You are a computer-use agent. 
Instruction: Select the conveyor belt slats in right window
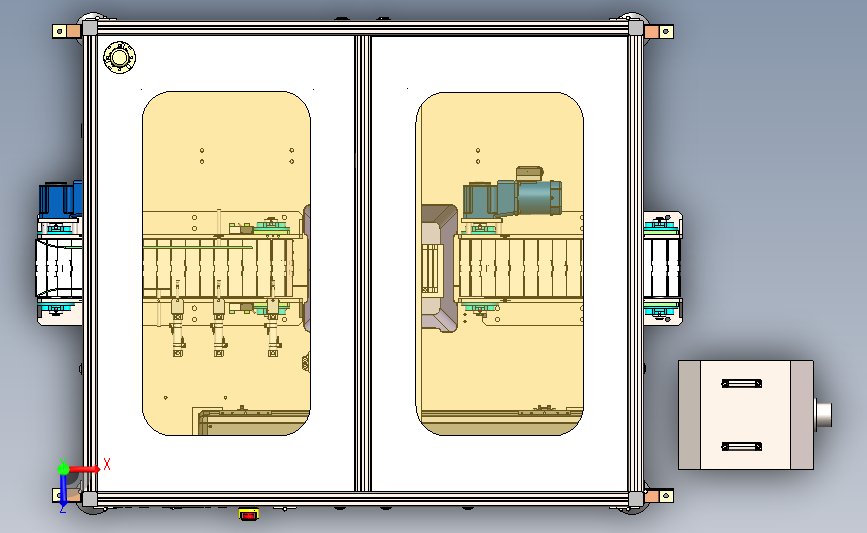point(520,268)
